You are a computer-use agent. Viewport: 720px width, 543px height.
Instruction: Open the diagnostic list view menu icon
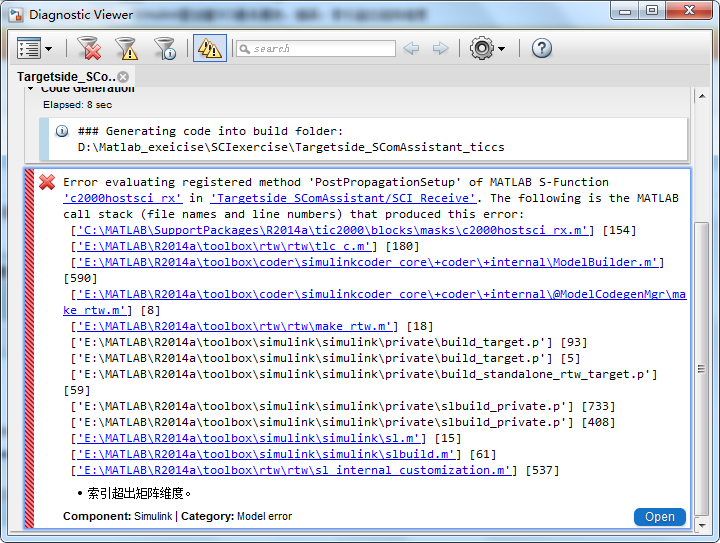point(29,48)
